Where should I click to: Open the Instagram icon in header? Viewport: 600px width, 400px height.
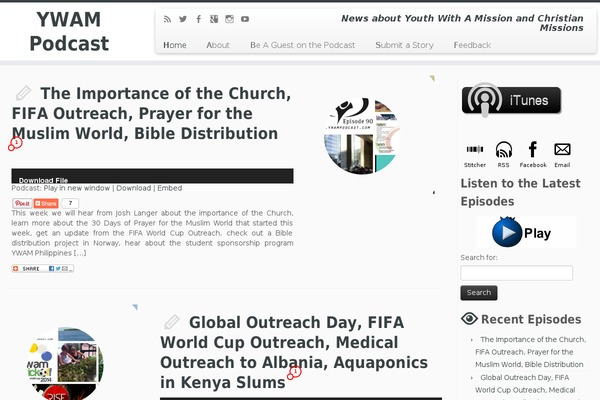[229, 19]
